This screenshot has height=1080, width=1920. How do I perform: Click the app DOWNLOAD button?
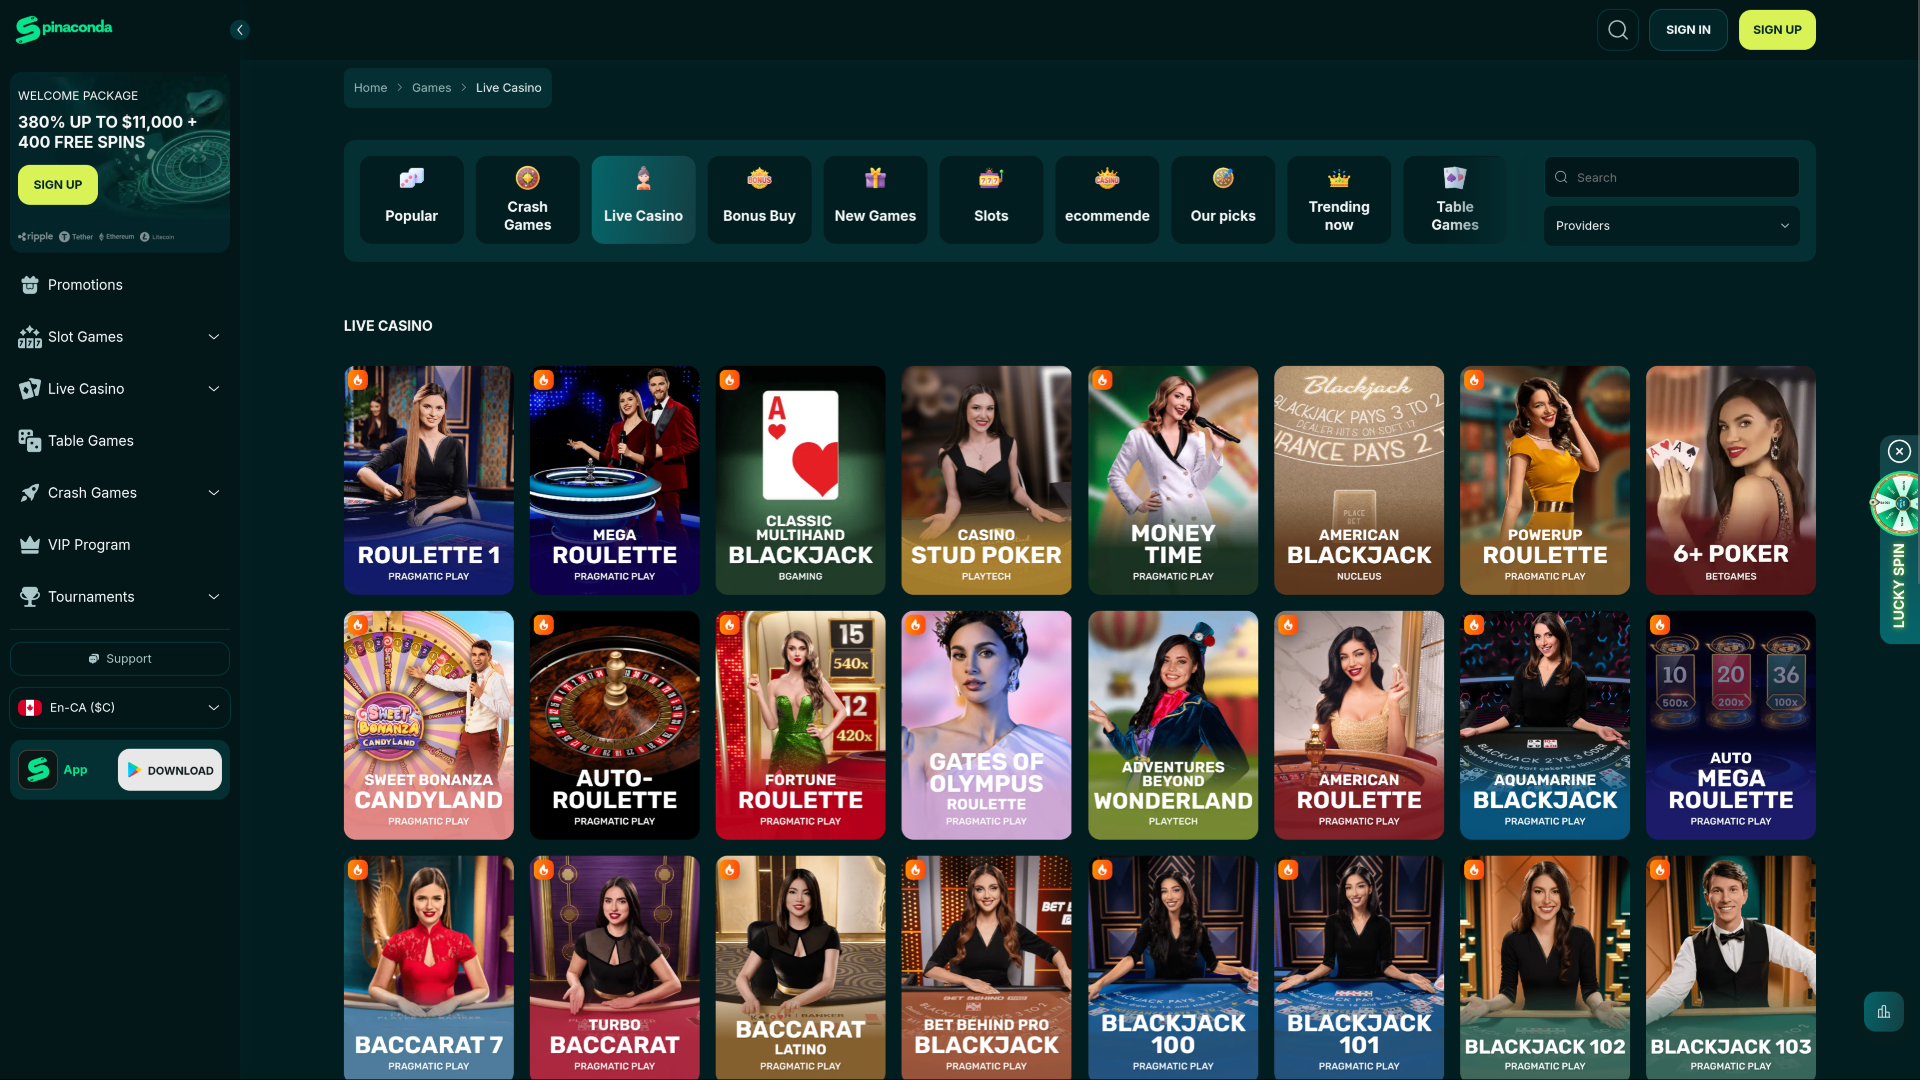[x=170, y=770]
